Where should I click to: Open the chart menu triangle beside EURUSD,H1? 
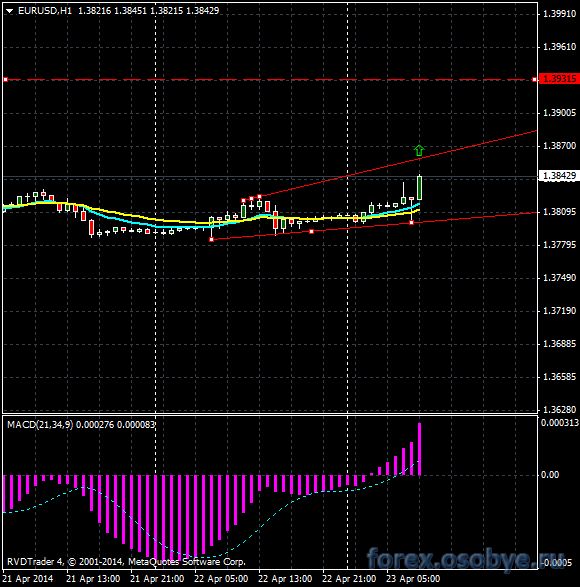(x=10, y=11)
